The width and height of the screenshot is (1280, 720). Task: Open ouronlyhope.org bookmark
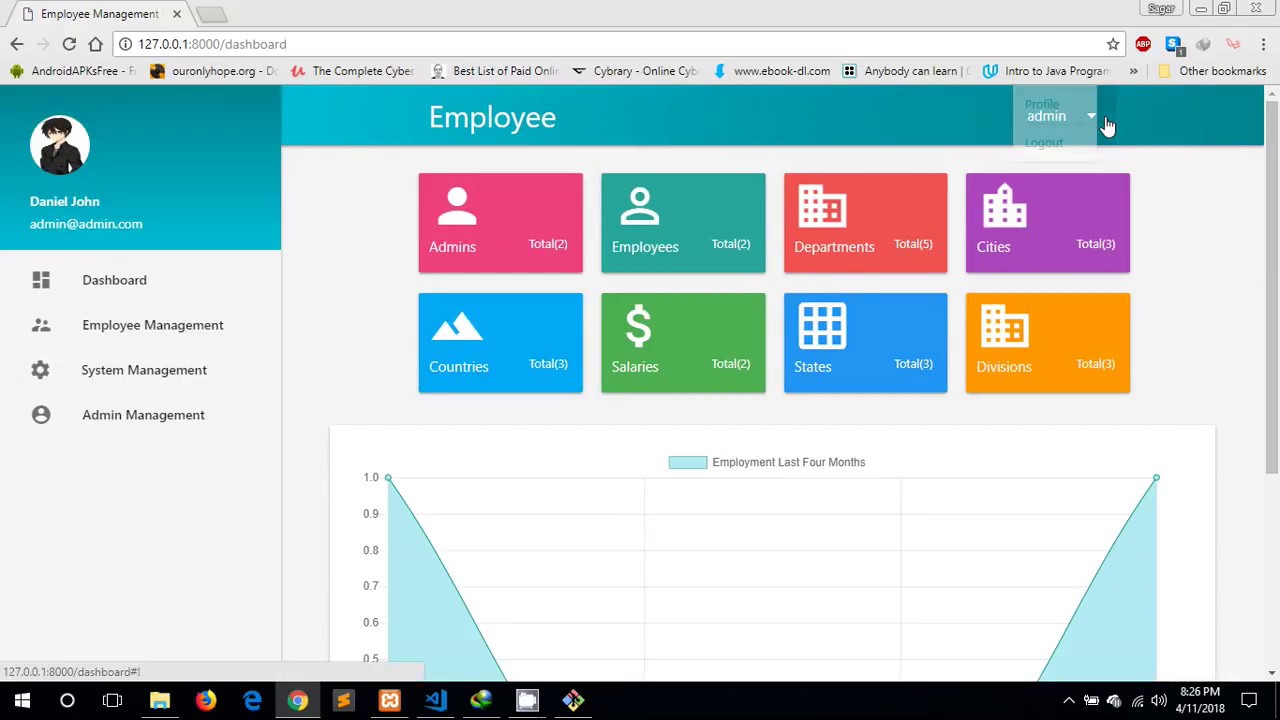point(212,71)
